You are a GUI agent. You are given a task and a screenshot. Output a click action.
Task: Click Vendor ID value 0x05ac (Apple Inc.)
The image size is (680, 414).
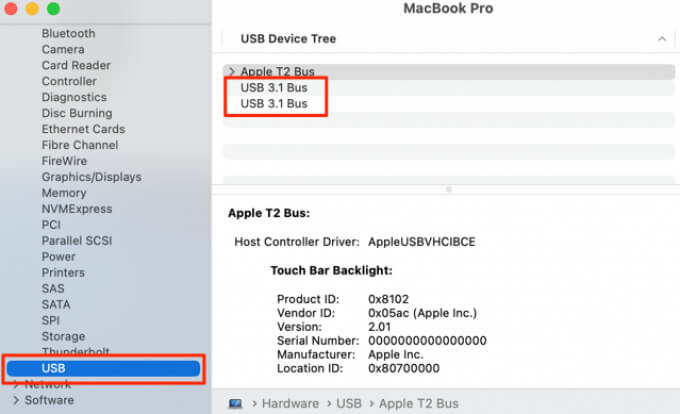tap(422, 313)
